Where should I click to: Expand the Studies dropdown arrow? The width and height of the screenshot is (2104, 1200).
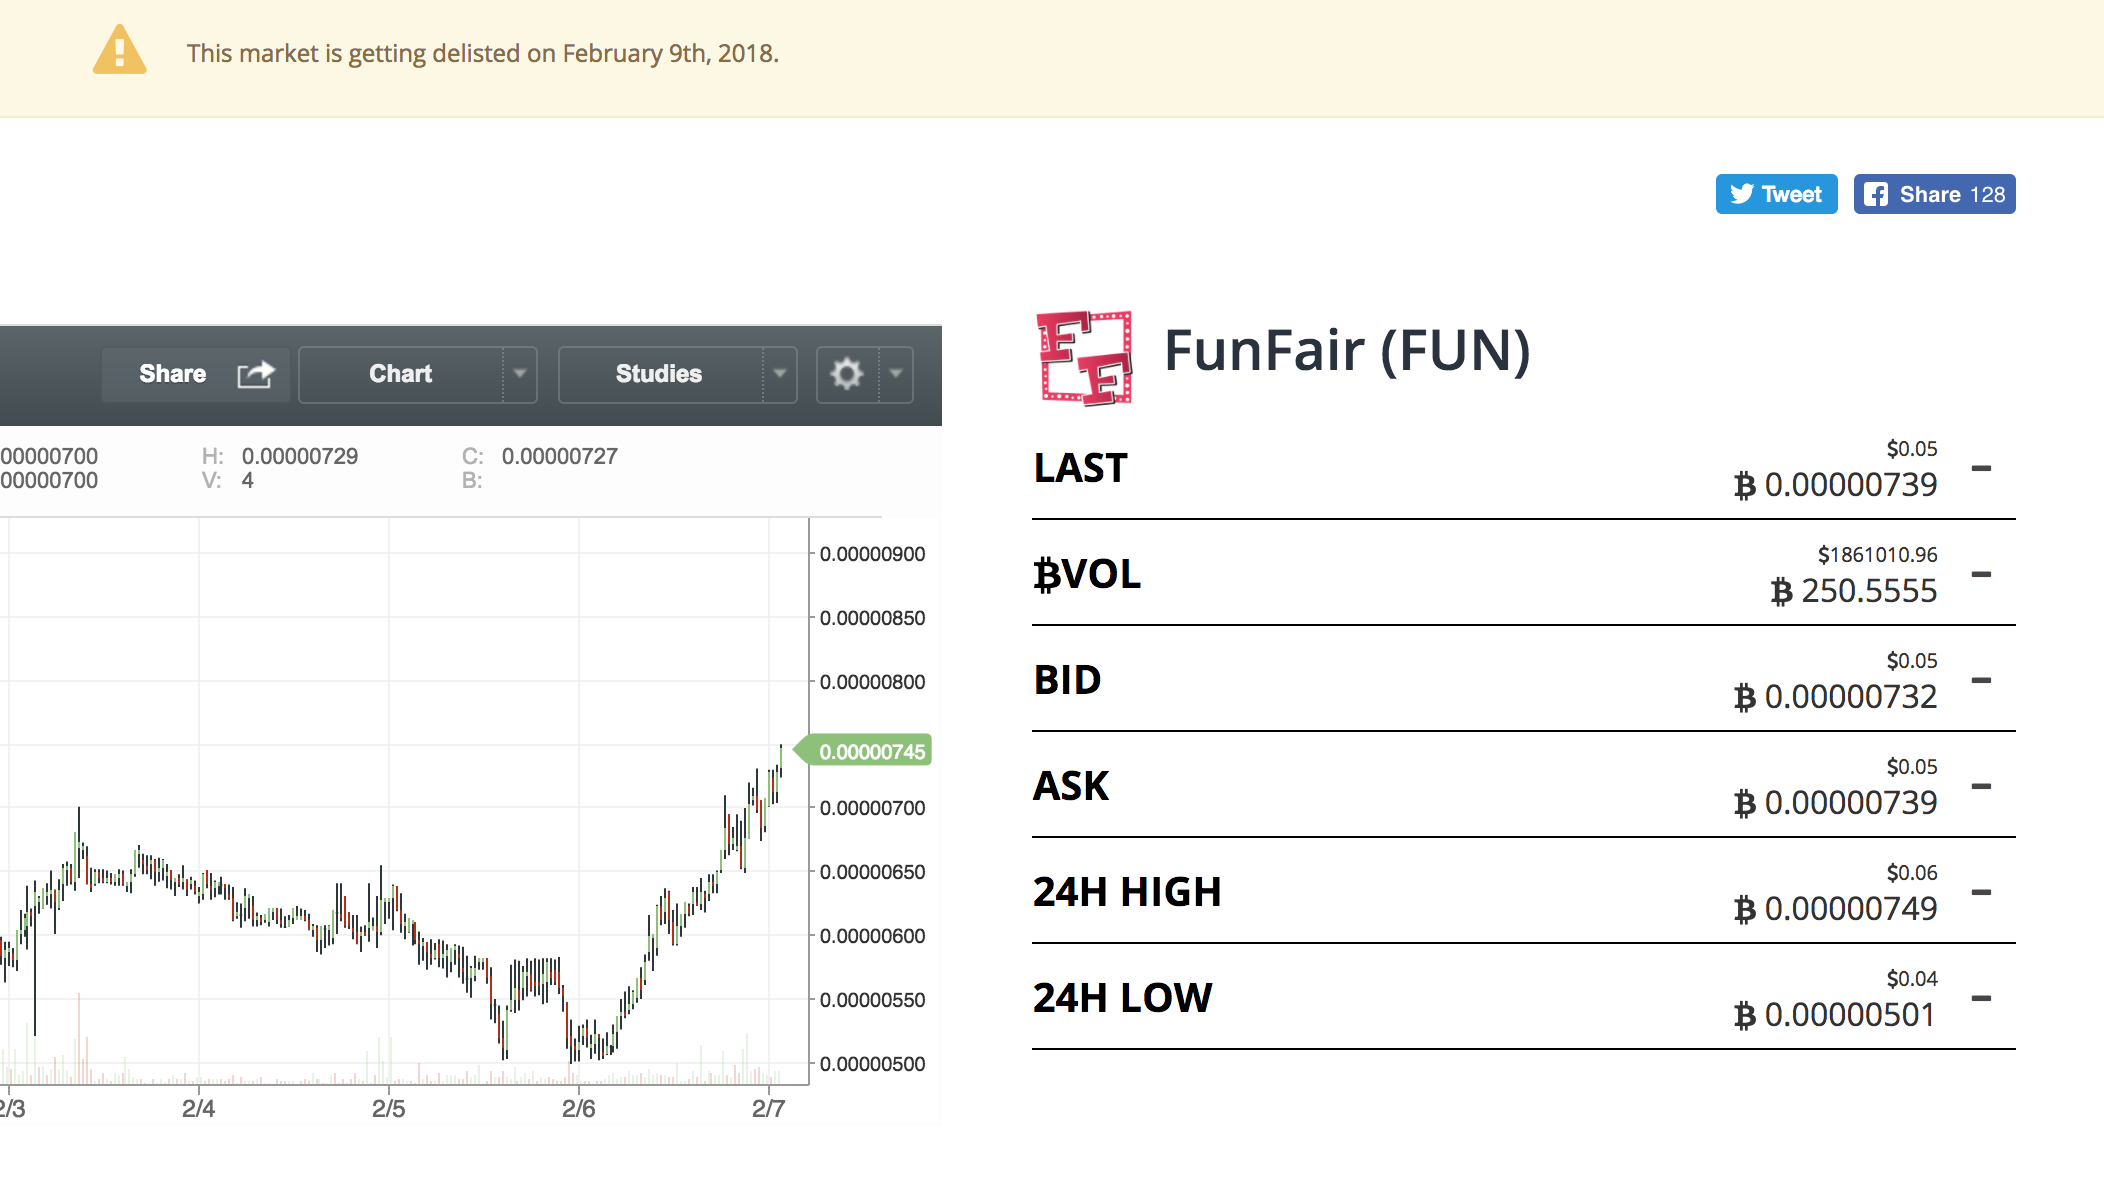click(x=780, y=374)
